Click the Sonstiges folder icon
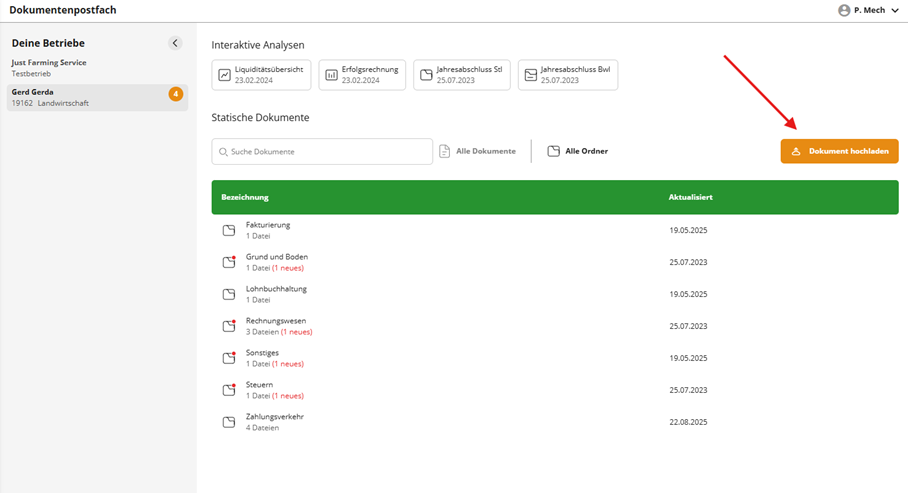The width and height of the screenshot is (908, 493). pos(229,358)
